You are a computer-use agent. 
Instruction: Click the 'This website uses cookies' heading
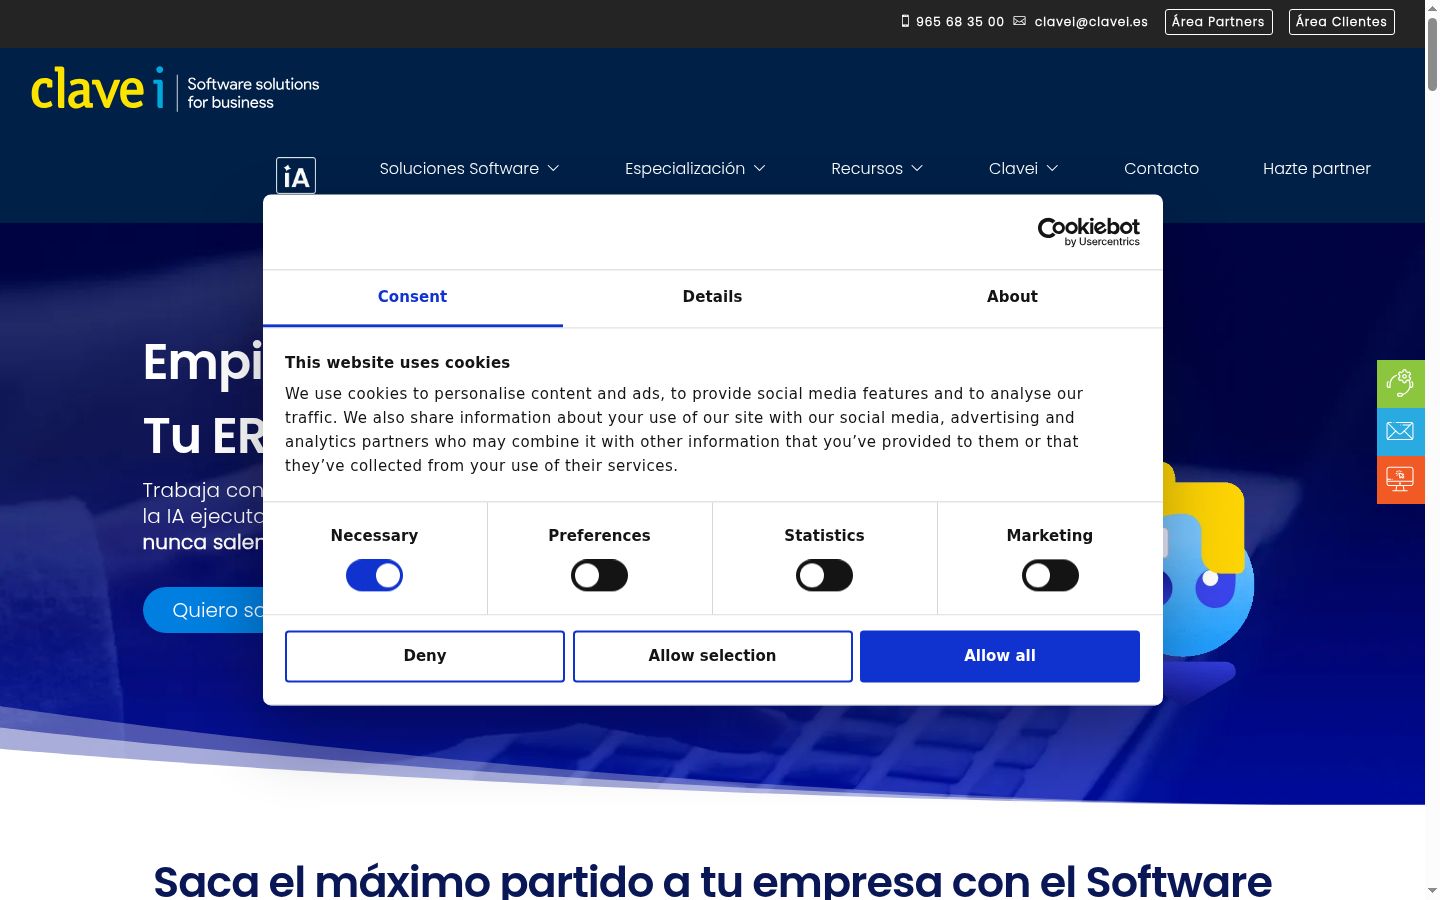[x=397, y=362]
